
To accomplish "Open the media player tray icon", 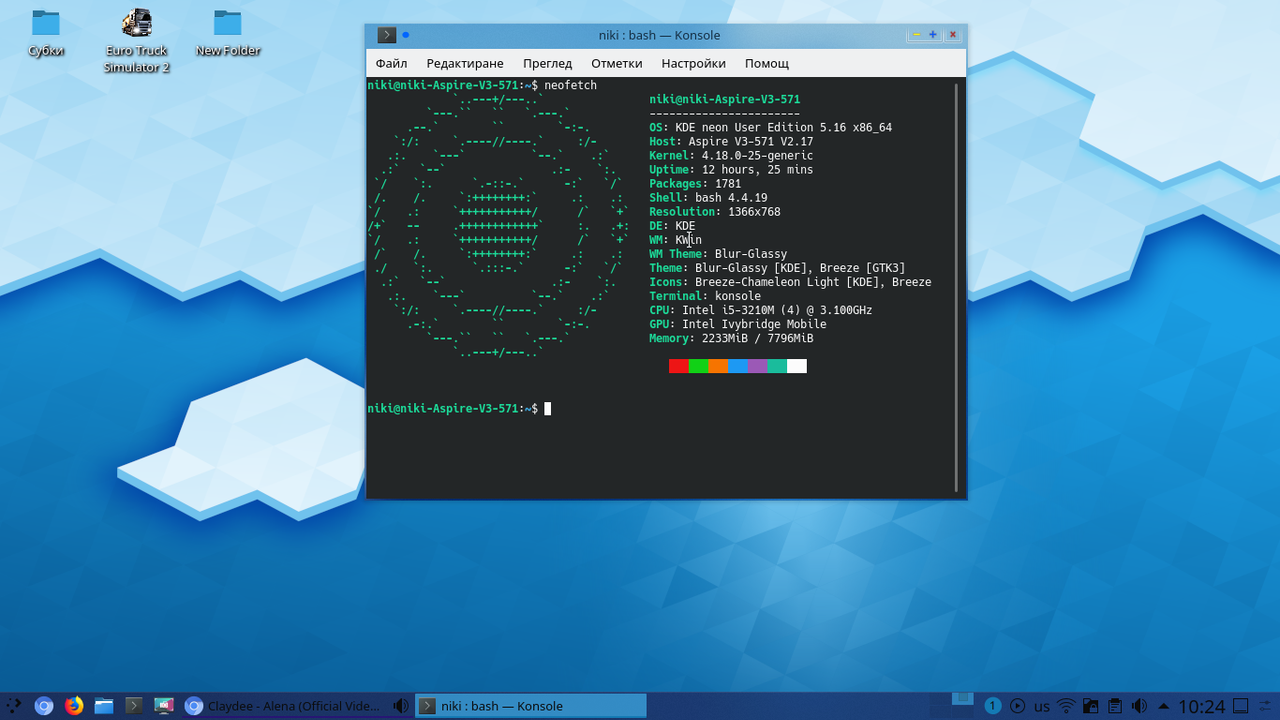I will [1018, 706].
